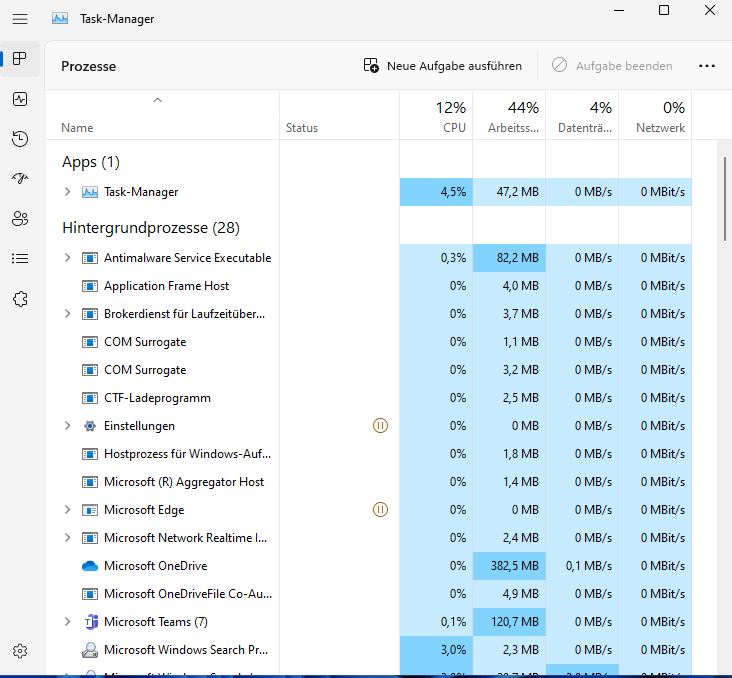Click the CTF-Ladeprogramm process icon
732x678 pixels.
pyautogui.click(x=90, y=398)
